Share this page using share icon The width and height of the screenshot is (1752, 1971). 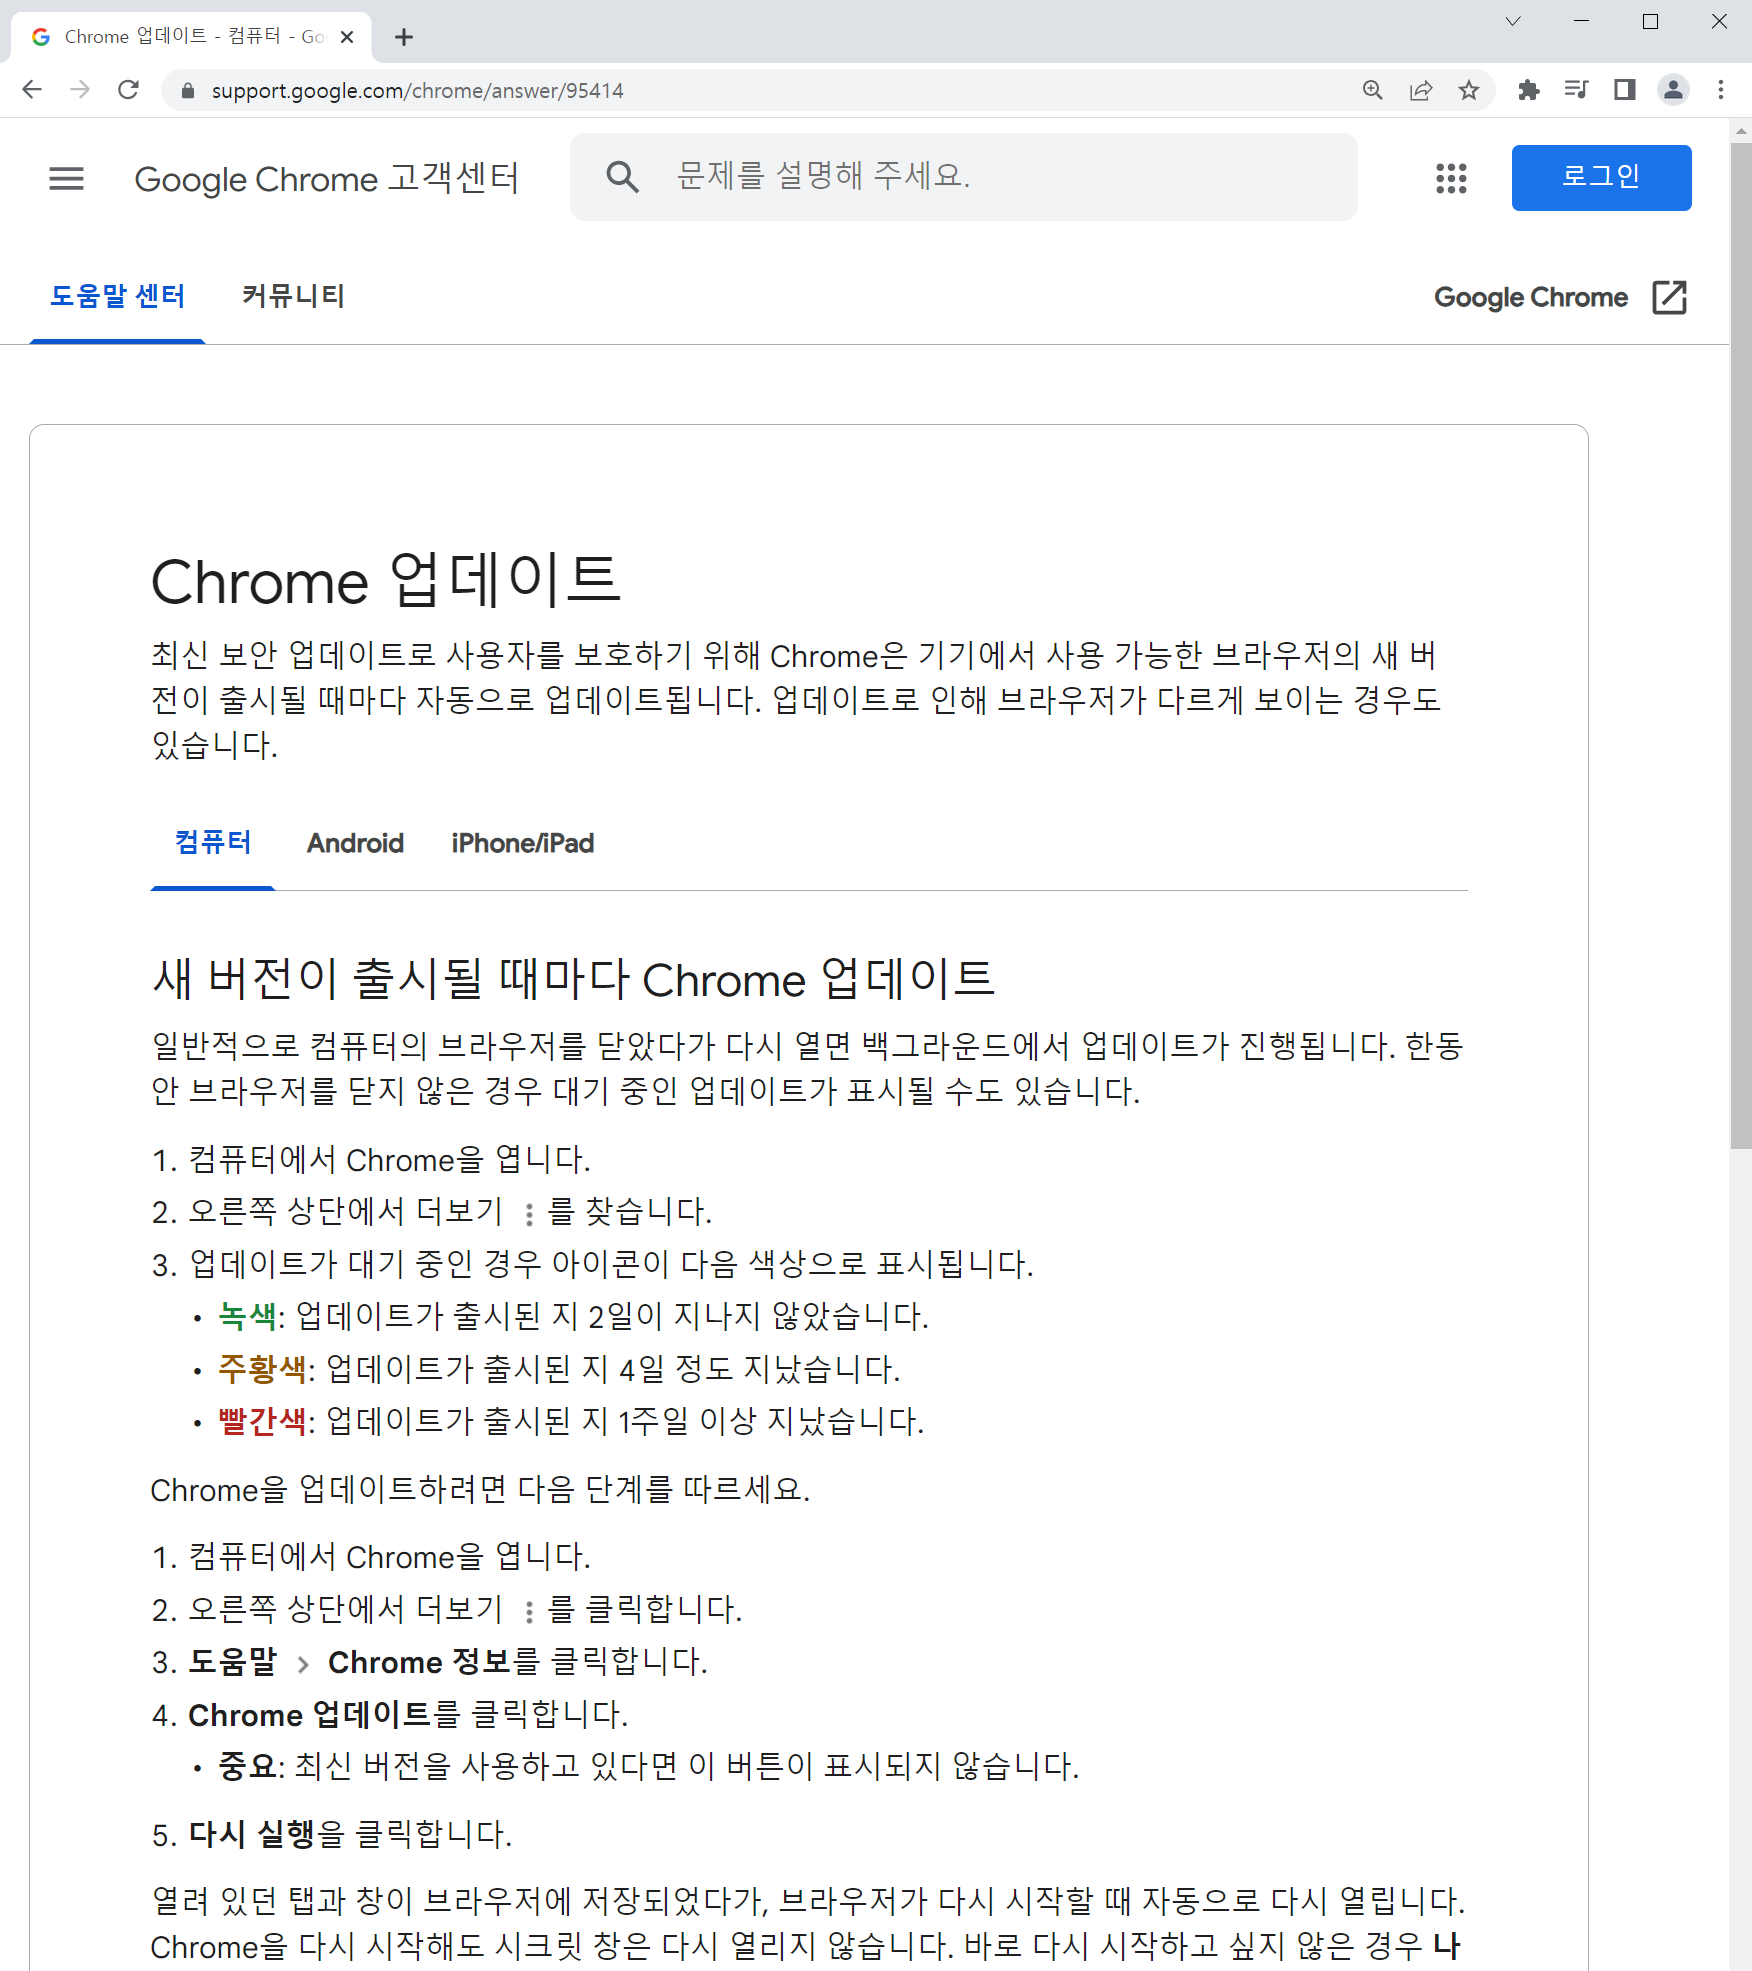click(1421, 90)
